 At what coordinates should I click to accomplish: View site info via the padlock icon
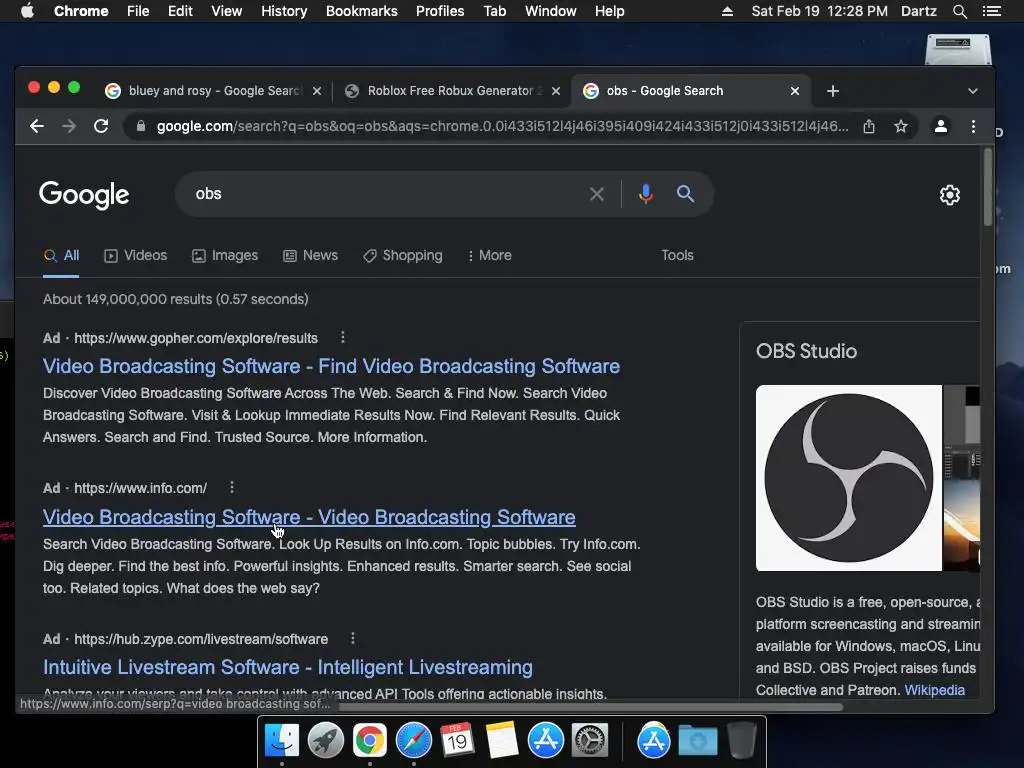[x=140, y=126]
